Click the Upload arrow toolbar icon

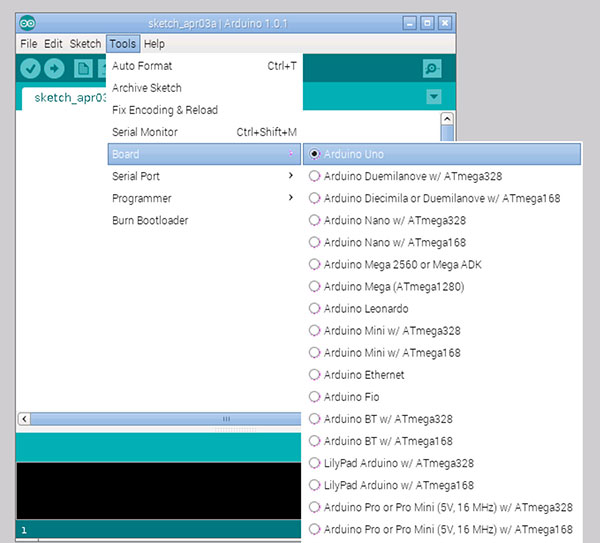point(54,68)
